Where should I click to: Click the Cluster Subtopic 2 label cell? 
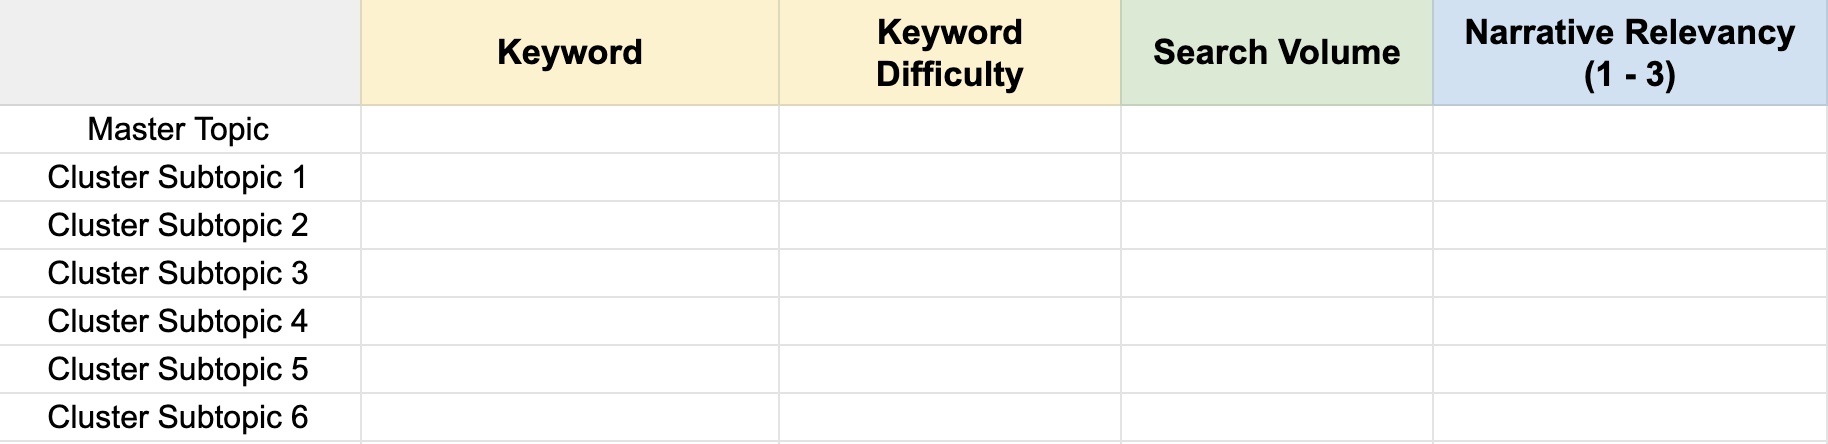180,225
